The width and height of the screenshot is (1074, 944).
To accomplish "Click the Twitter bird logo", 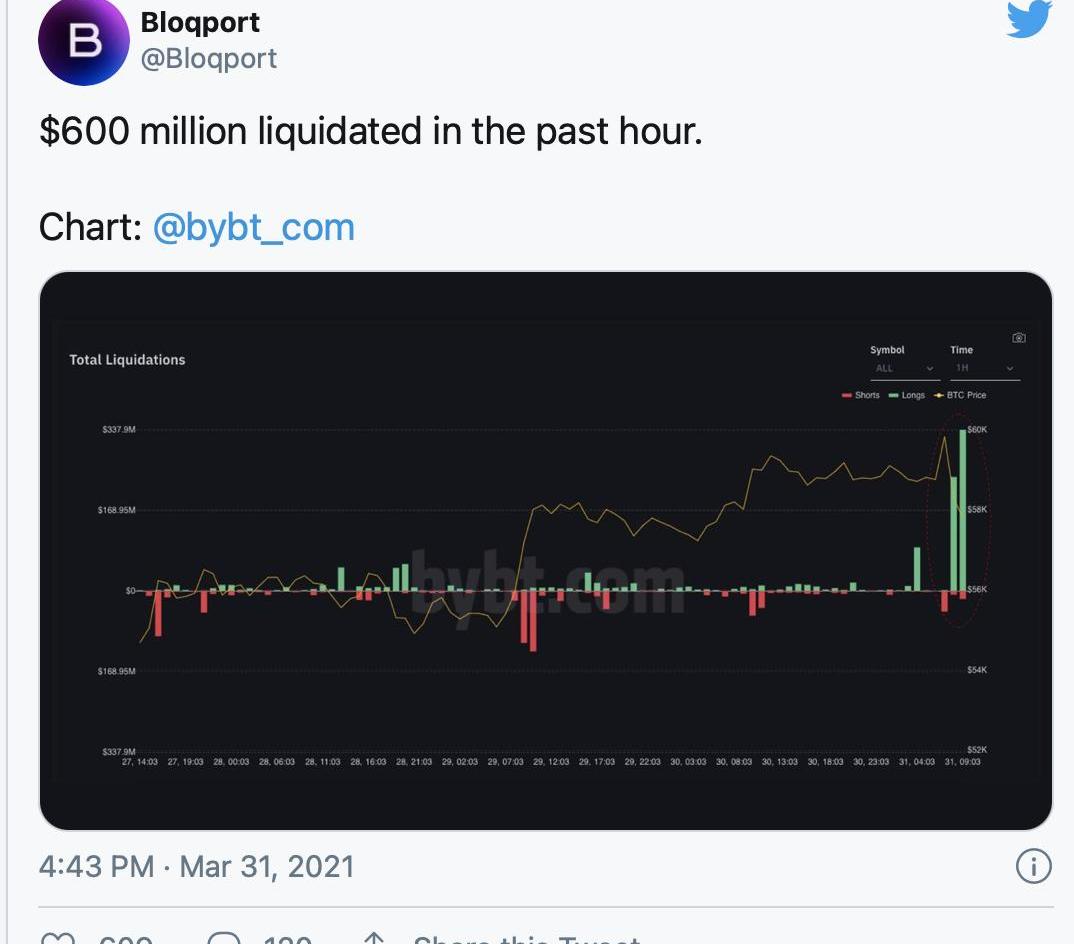I will click(x=1029, y=18).
